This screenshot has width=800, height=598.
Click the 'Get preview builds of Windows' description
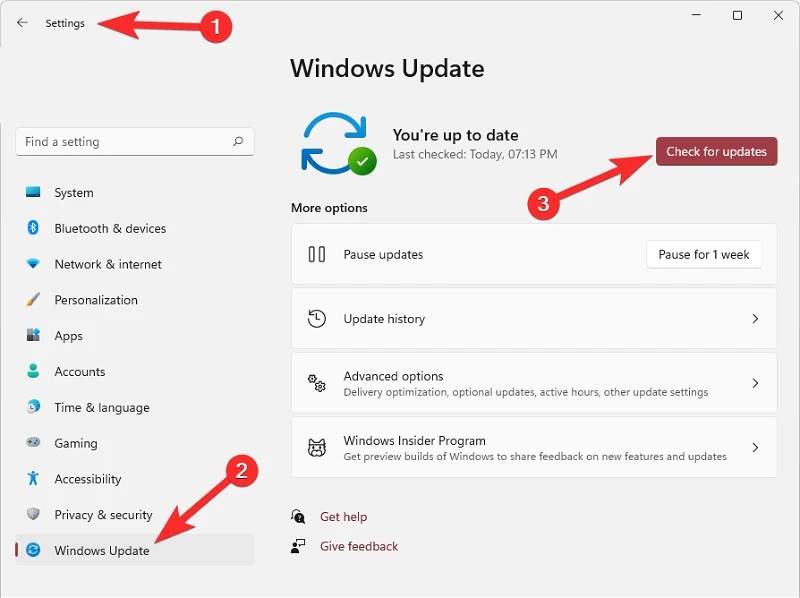pyautogui.click(x=535, y=456)
